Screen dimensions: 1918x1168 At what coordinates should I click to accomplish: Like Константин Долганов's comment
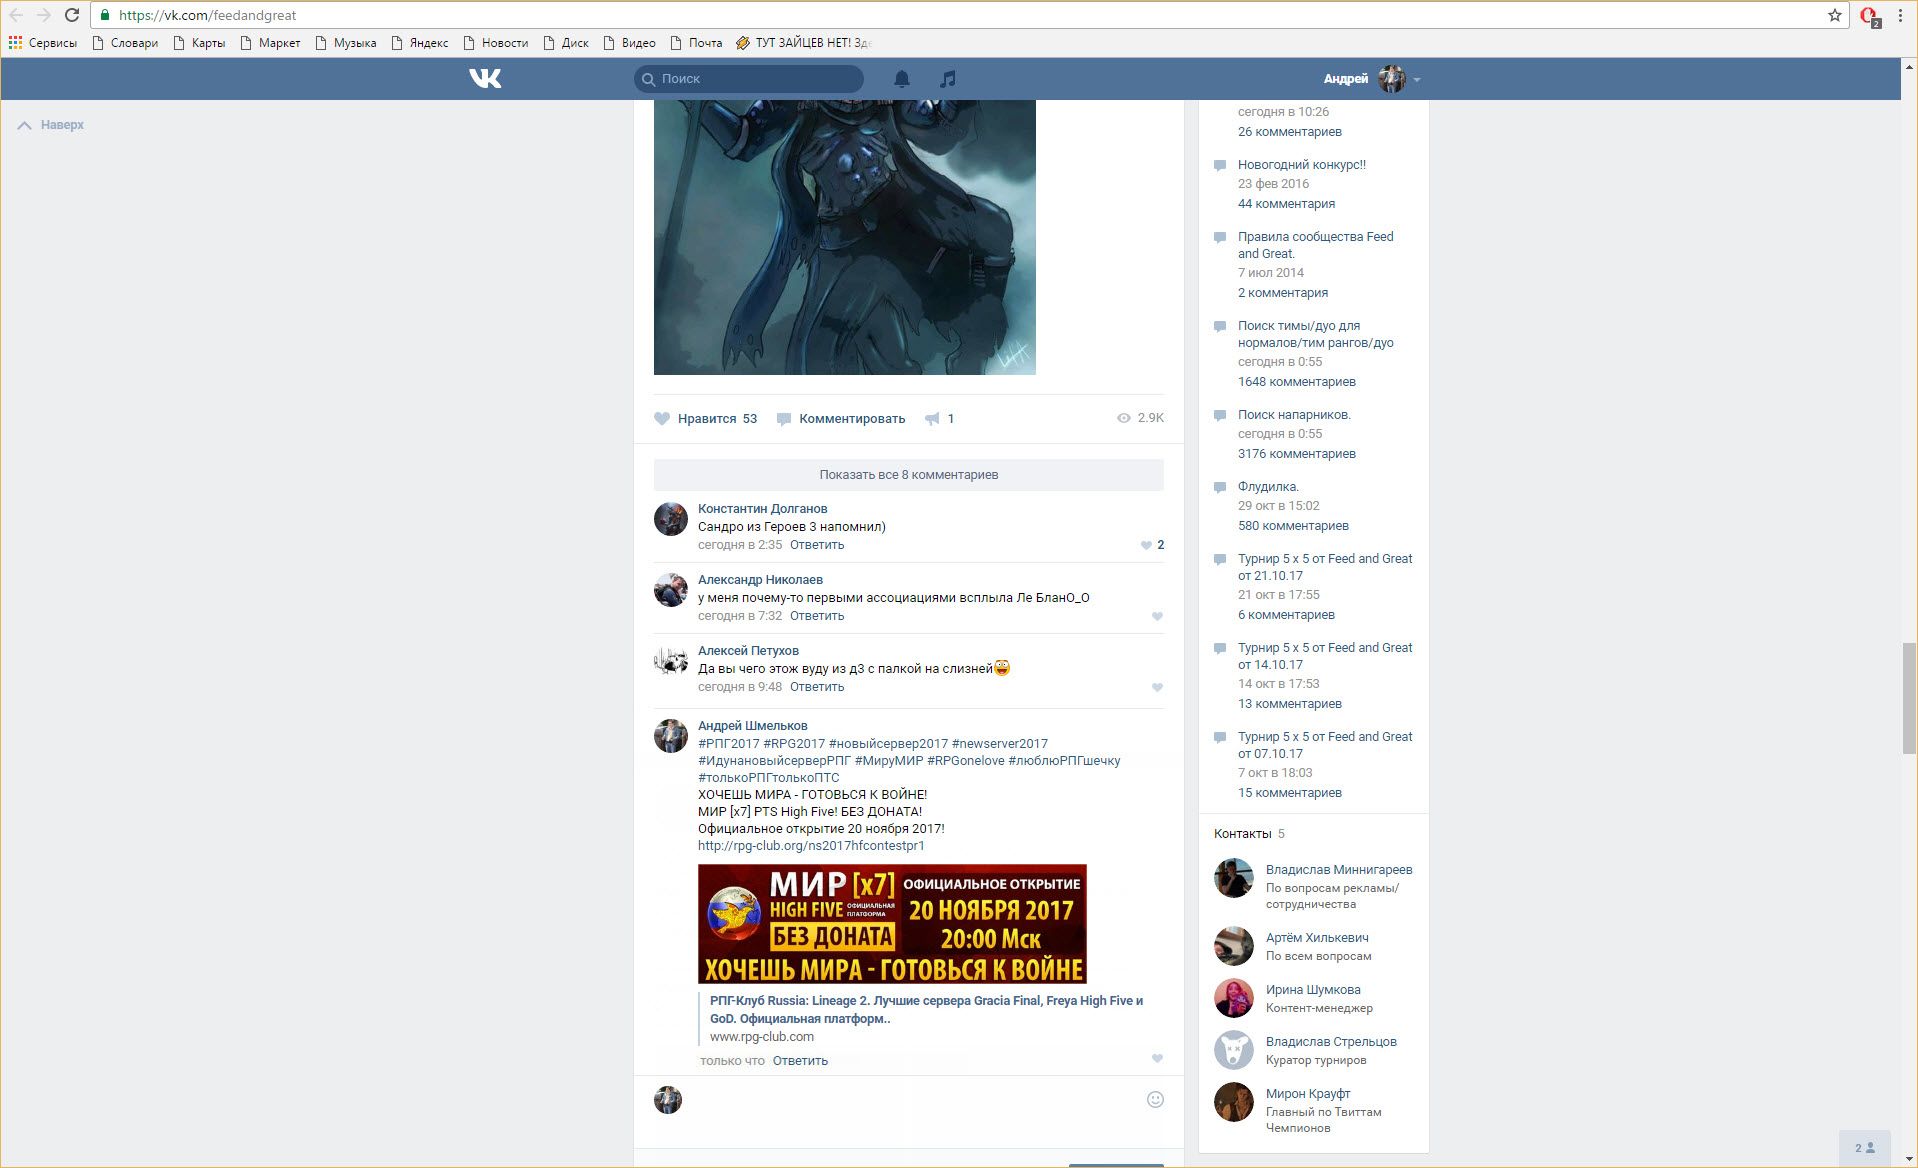coord(1146,545)
